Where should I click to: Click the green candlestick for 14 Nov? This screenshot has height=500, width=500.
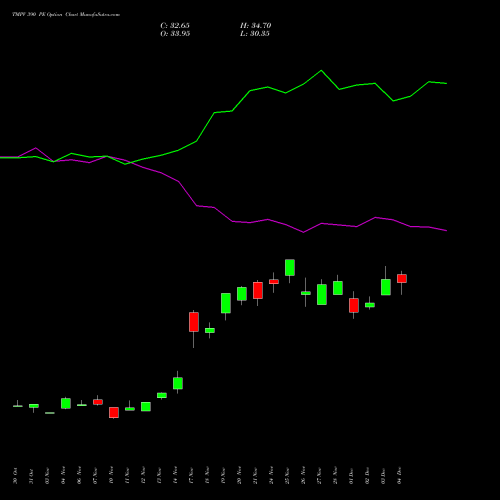point(178,383)
